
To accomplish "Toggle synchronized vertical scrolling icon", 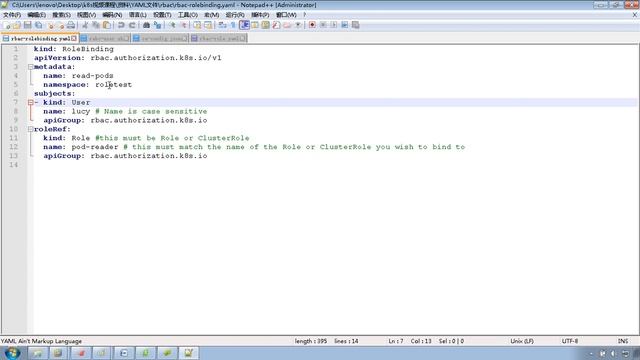I will point(198,25).
